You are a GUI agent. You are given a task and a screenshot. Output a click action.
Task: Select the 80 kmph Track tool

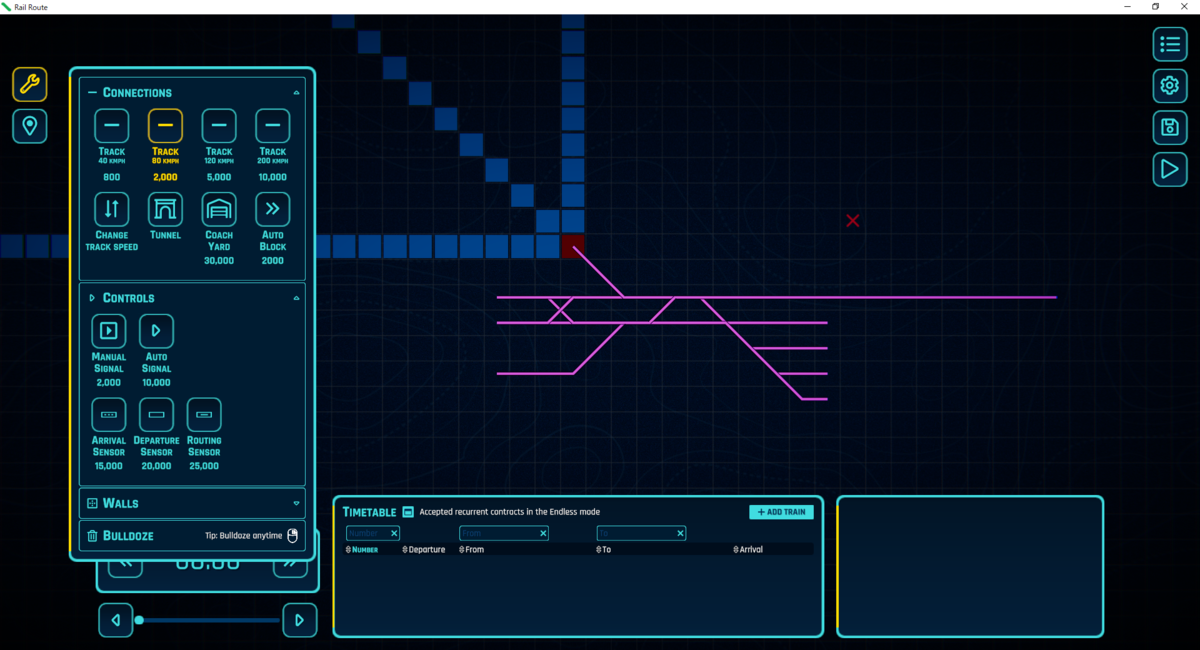[x=166, y=126]
